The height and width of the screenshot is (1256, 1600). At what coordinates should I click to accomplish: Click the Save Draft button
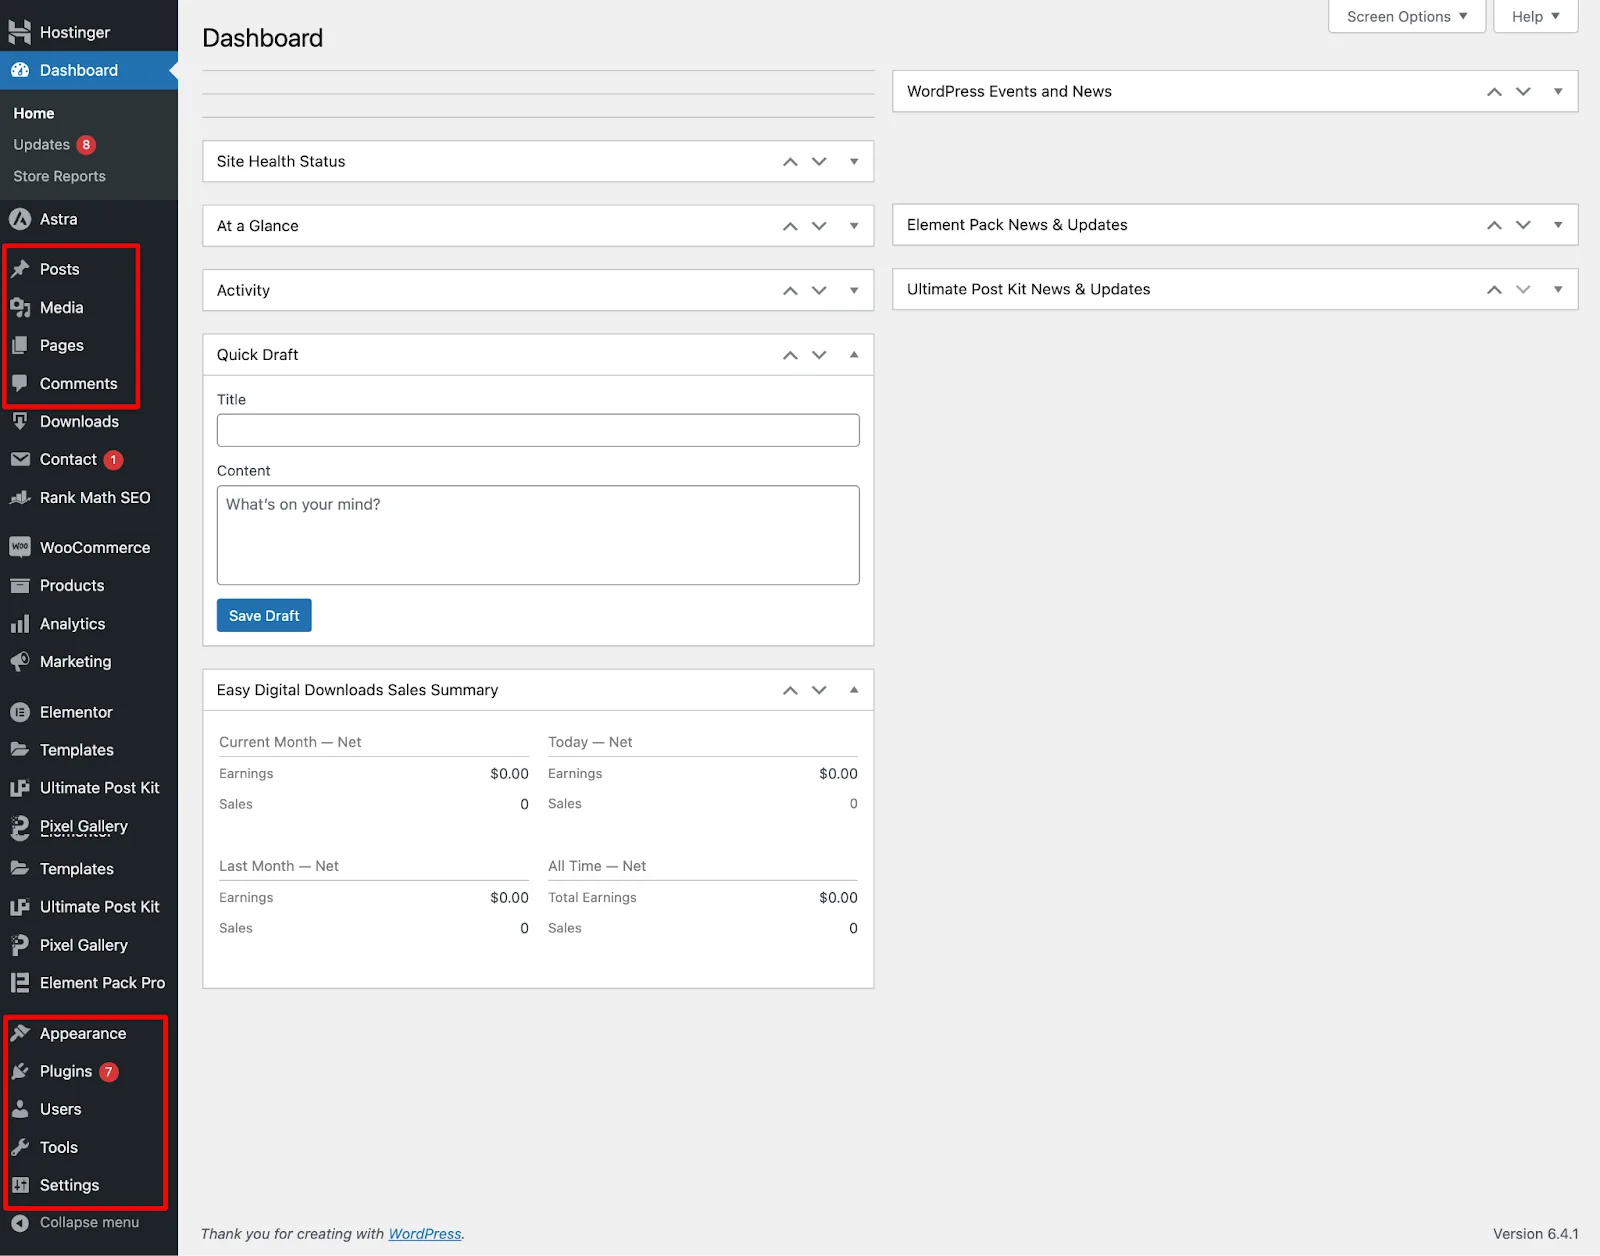[264, 615]
